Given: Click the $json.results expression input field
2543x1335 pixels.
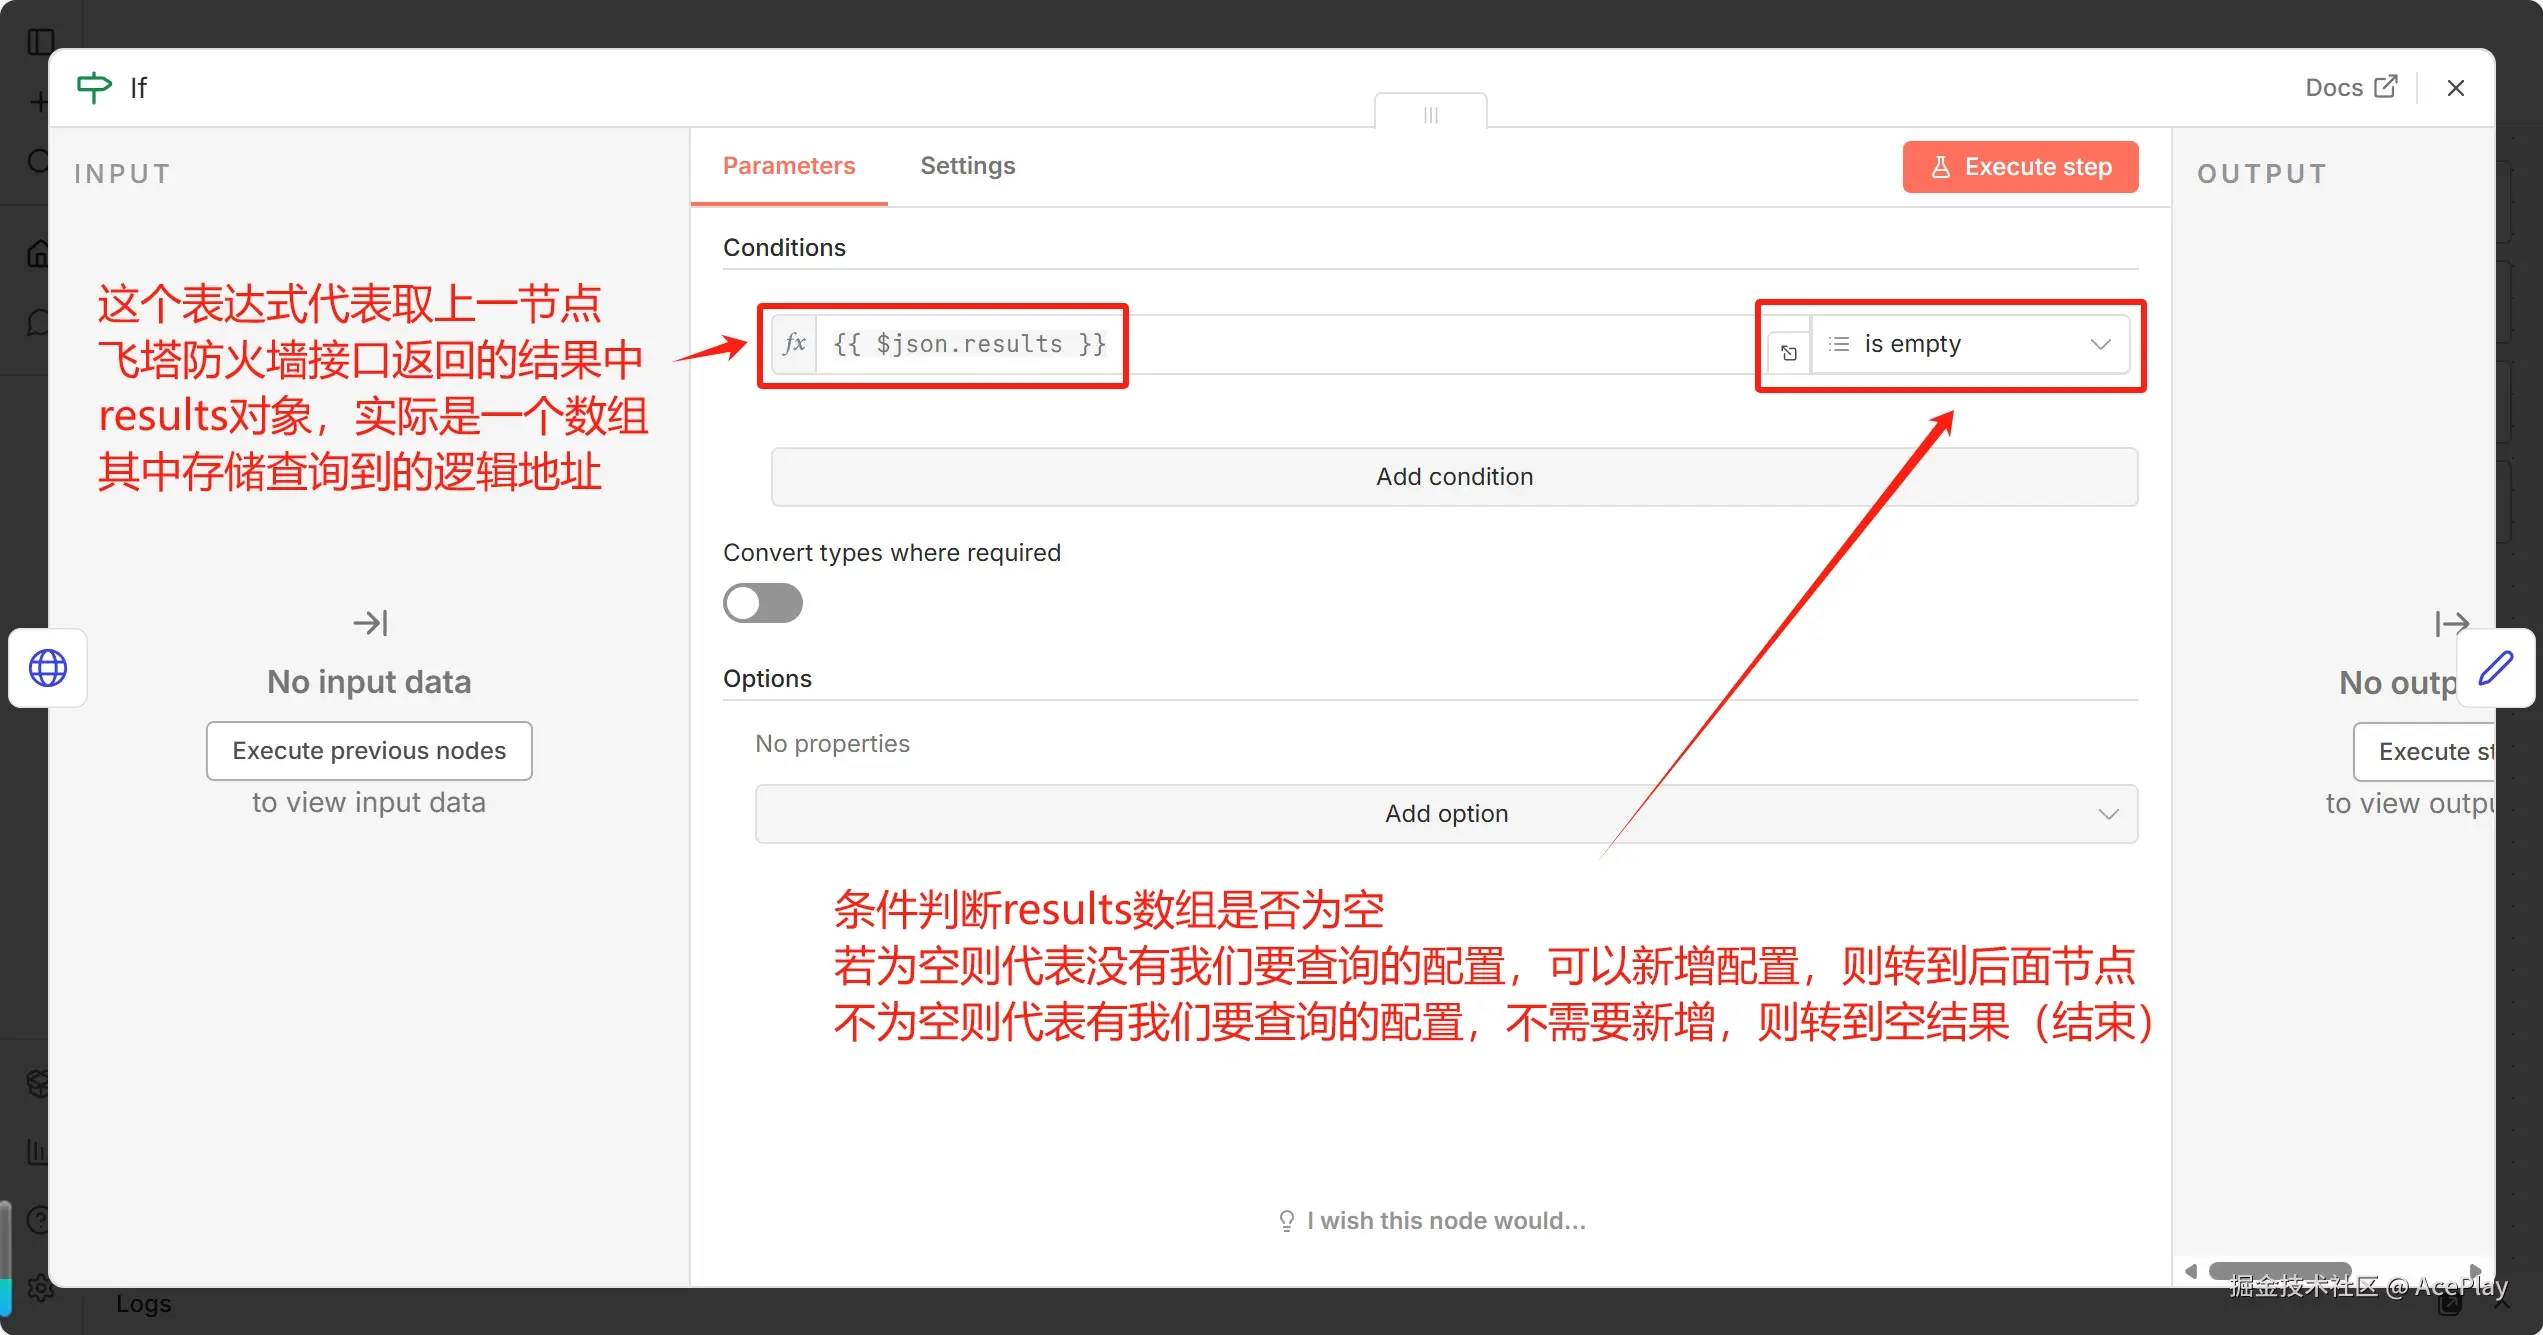Looking at the screenshot, I should [969, 344].
